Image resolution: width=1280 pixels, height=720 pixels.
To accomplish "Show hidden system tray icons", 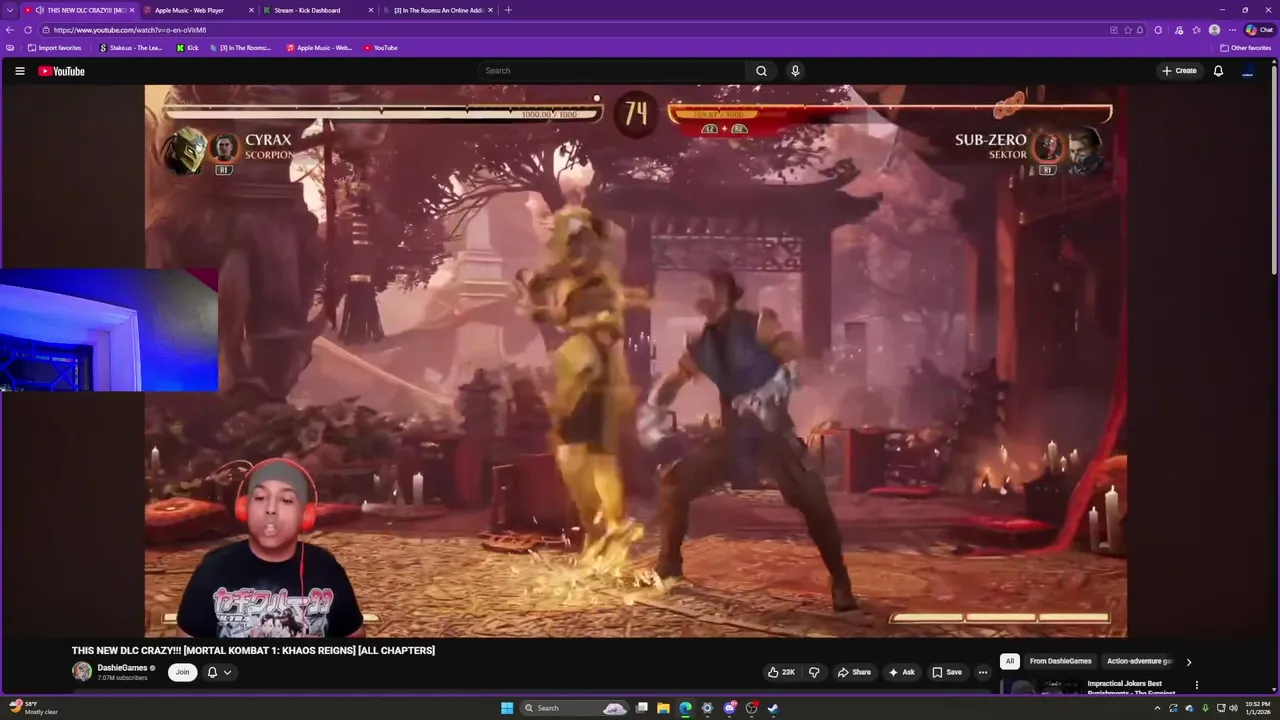I will 1157,708.
